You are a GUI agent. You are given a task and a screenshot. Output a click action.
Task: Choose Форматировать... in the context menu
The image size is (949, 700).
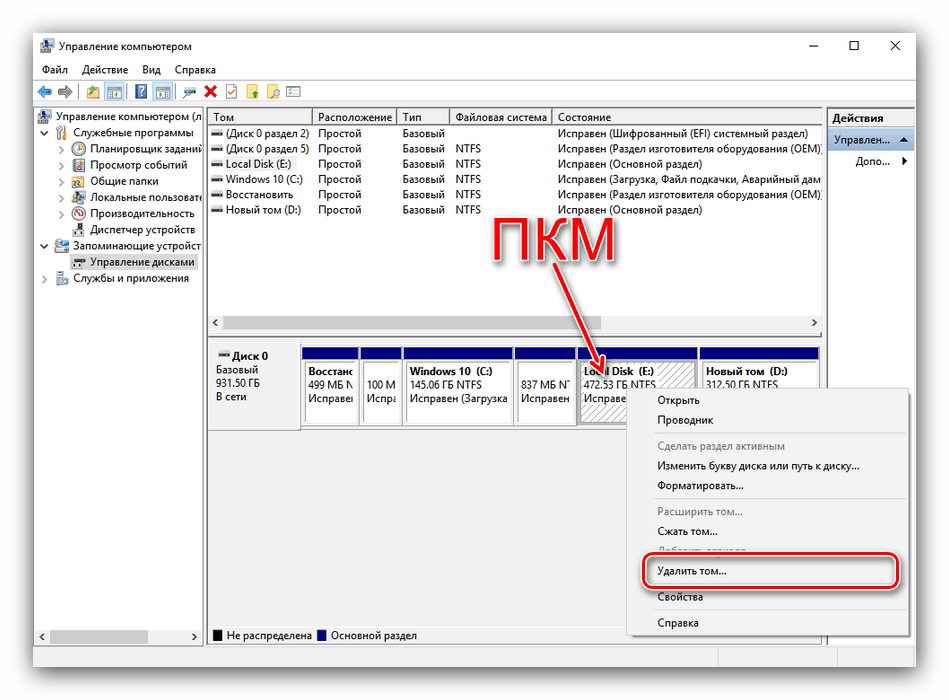(767, 486)
